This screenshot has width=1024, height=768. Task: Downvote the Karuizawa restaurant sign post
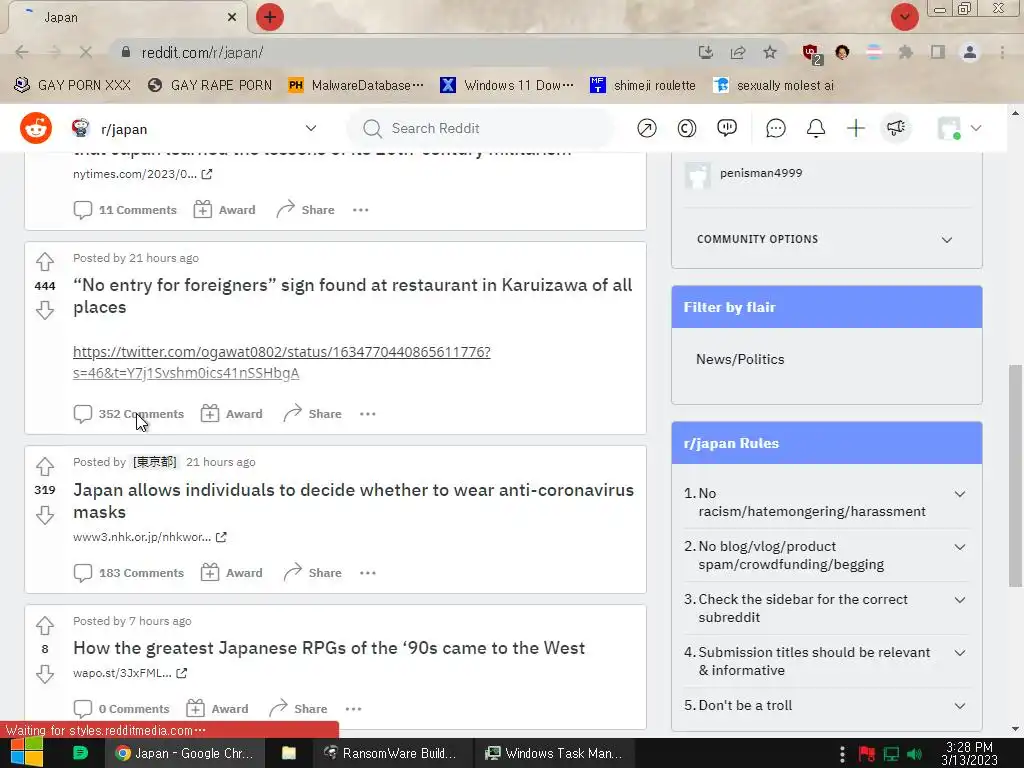click(x=44, y=310)
